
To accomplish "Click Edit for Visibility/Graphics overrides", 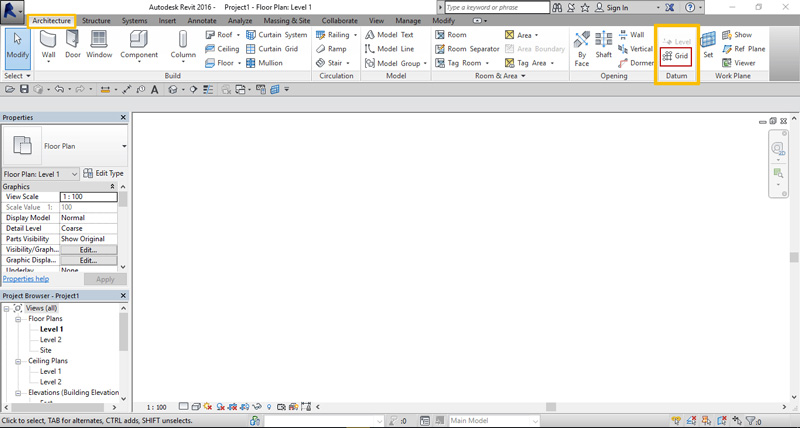I will pyautogui.click(x=88, y=250).
